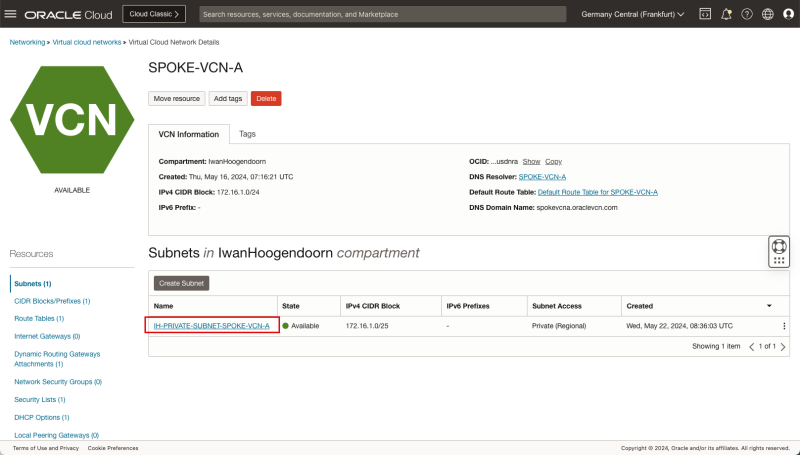Viewport: 800px width, 455px height.
Task: Open the hamburger navigation menu
Action: point(12,15)
